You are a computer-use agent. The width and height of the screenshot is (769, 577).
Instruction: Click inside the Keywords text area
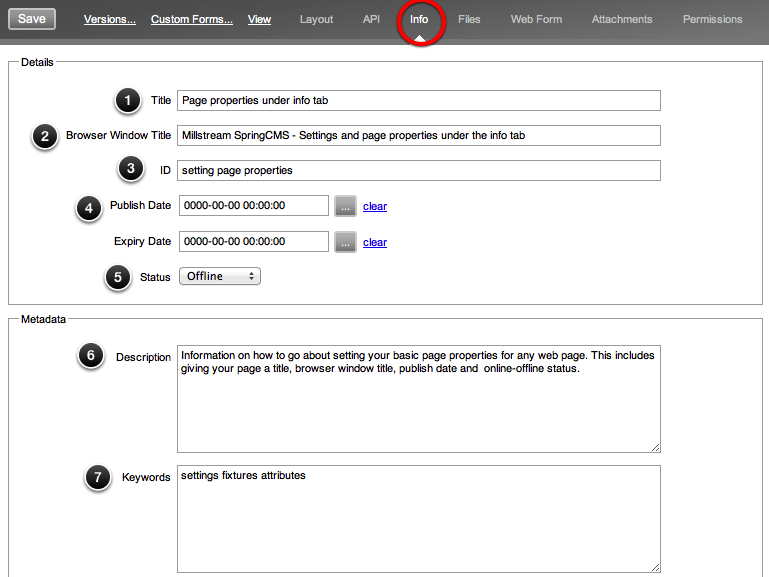pyautogui.click(x=418, y=518)
